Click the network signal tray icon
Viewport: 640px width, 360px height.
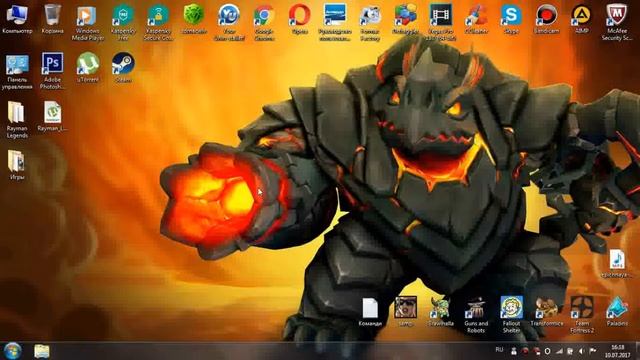coord(559,351)
